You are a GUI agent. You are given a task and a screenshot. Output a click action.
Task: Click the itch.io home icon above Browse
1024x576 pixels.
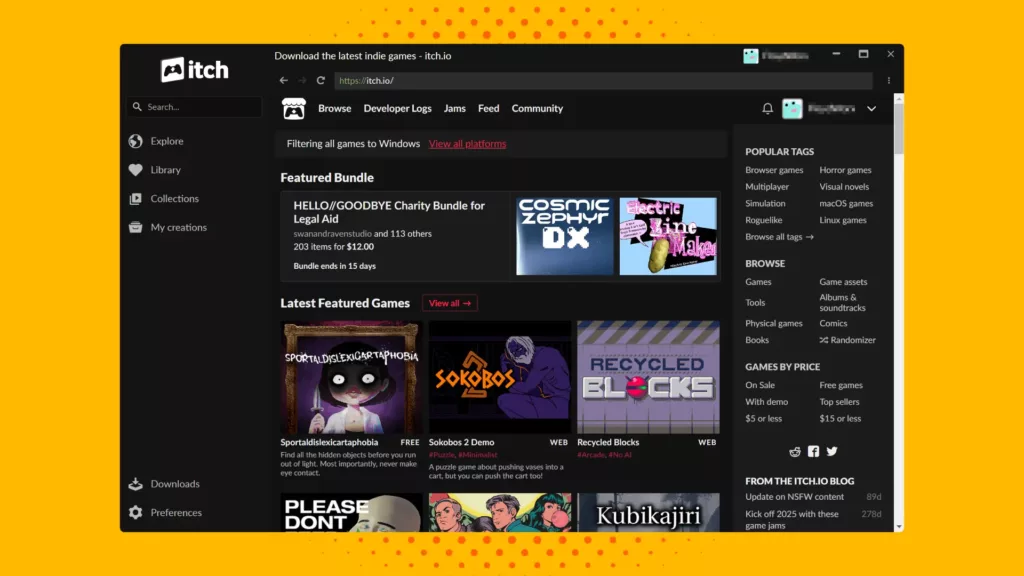(x=294, y=107)
